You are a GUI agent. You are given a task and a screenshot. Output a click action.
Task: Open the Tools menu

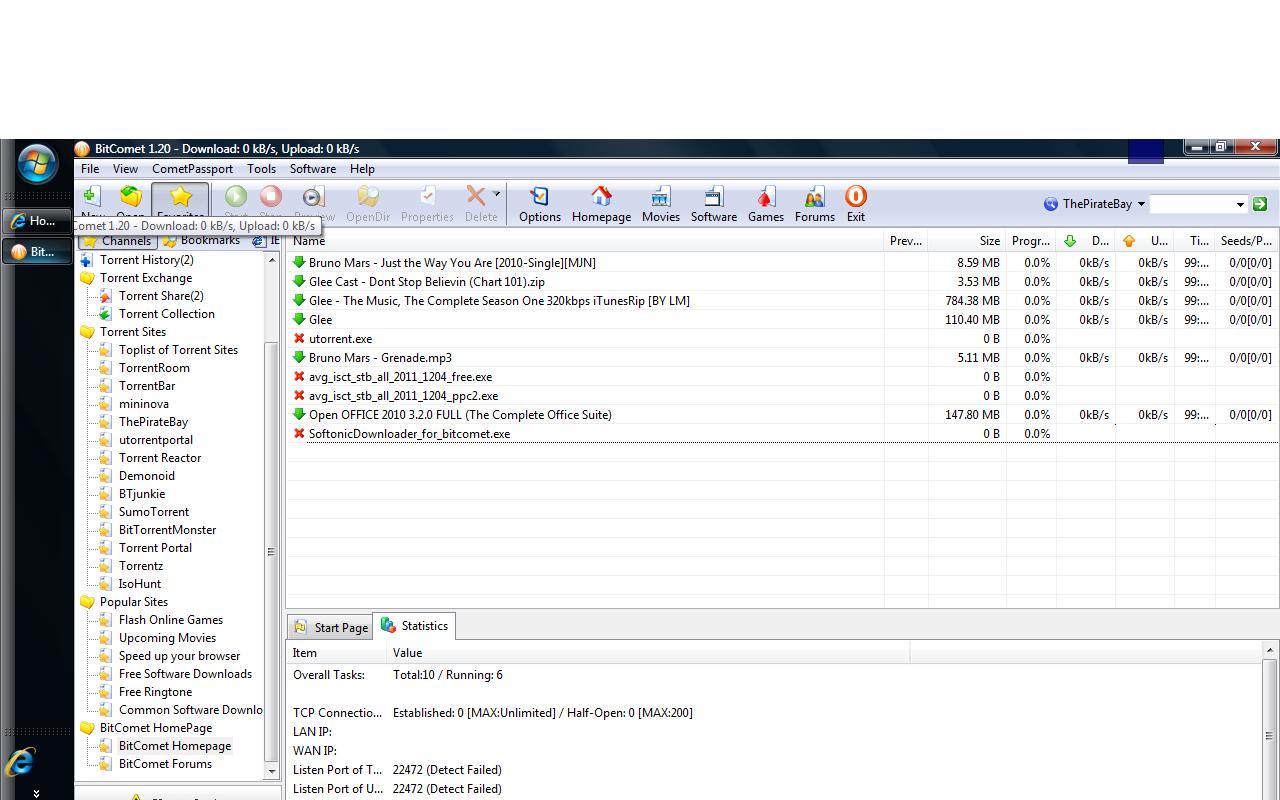pyautogui.click(x=261, y=168)
